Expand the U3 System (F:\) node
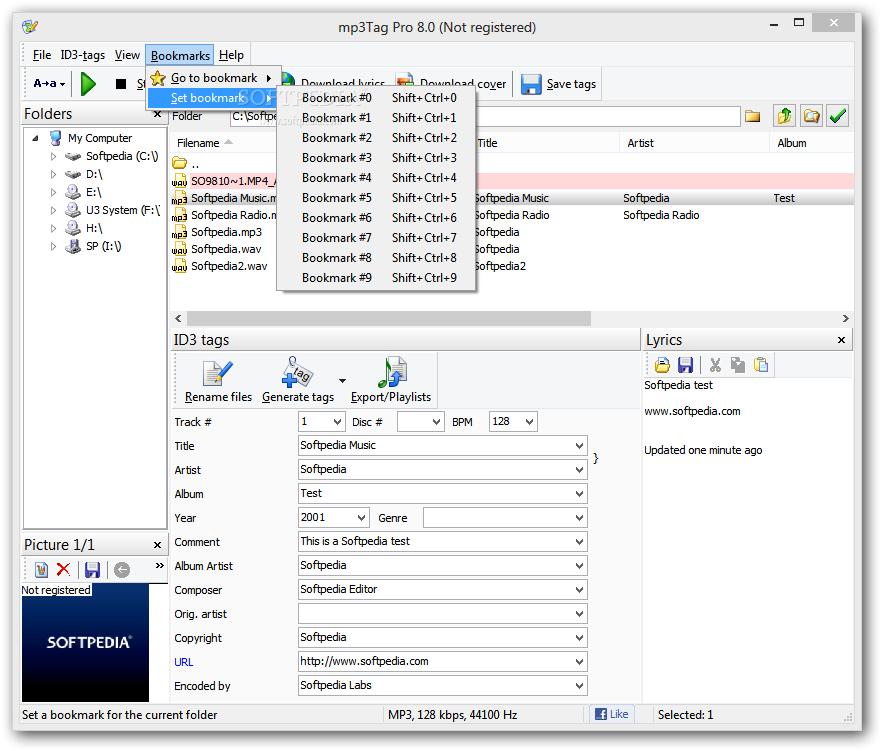The height and width of the screenshot is (751, 882). tap(53, 210)
